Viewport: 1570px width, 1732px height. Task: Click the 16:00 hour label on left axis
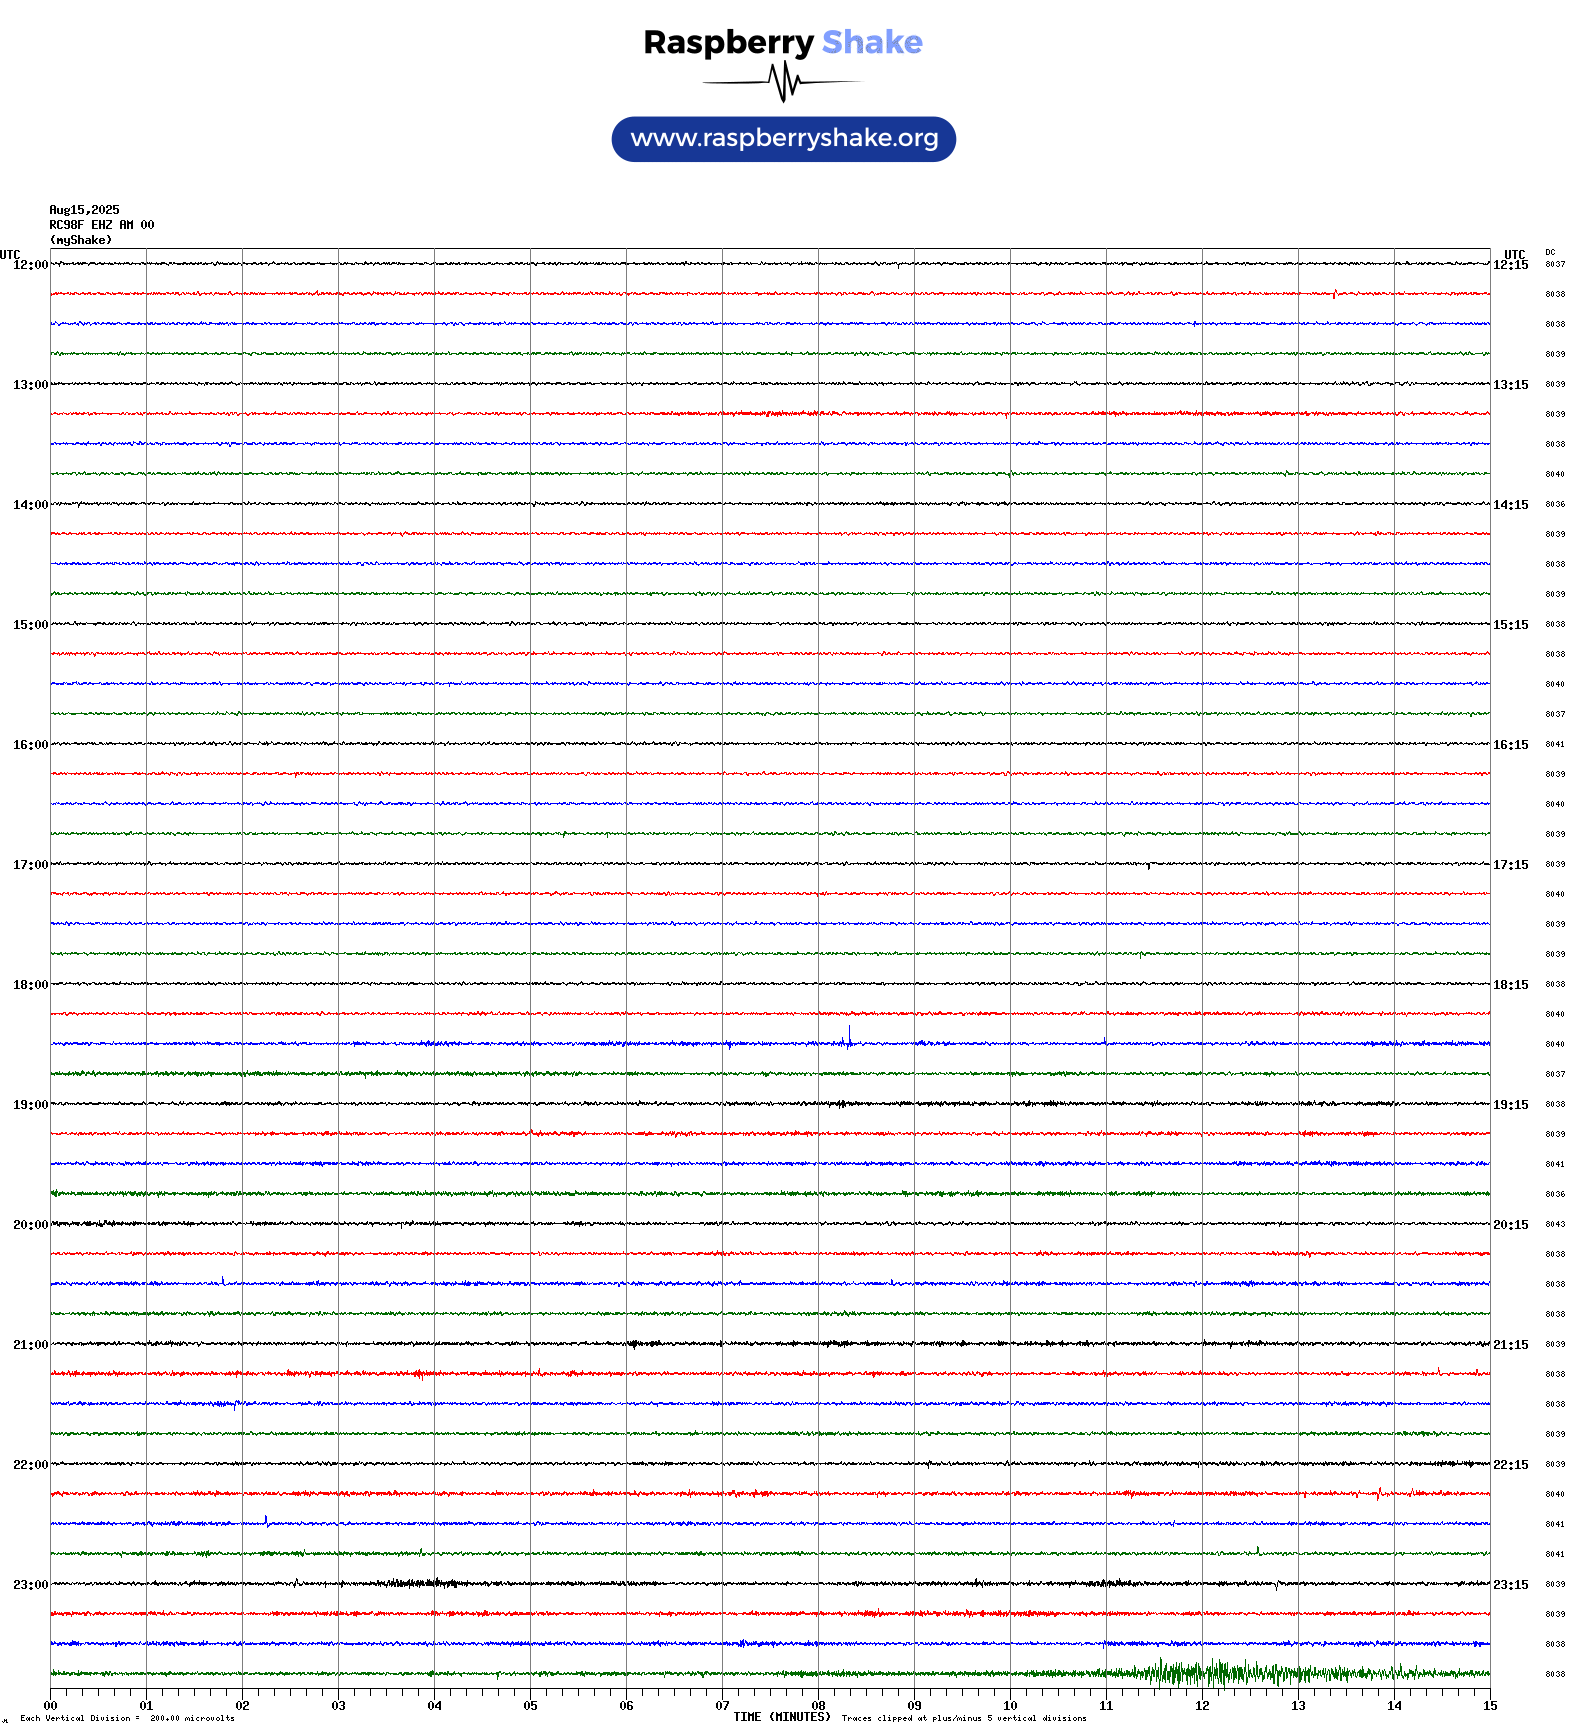coord(30,745)
